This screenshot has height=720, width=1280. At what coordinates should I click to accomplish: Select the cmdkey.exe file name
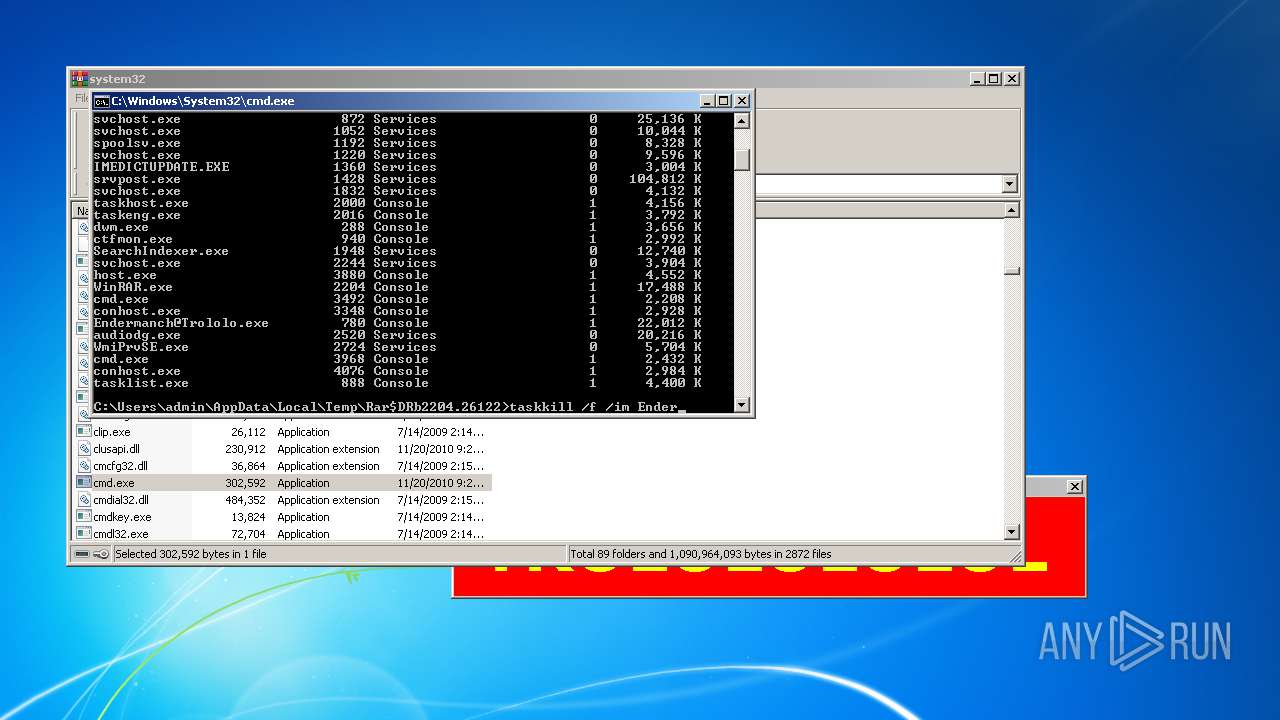coord(122,517)
